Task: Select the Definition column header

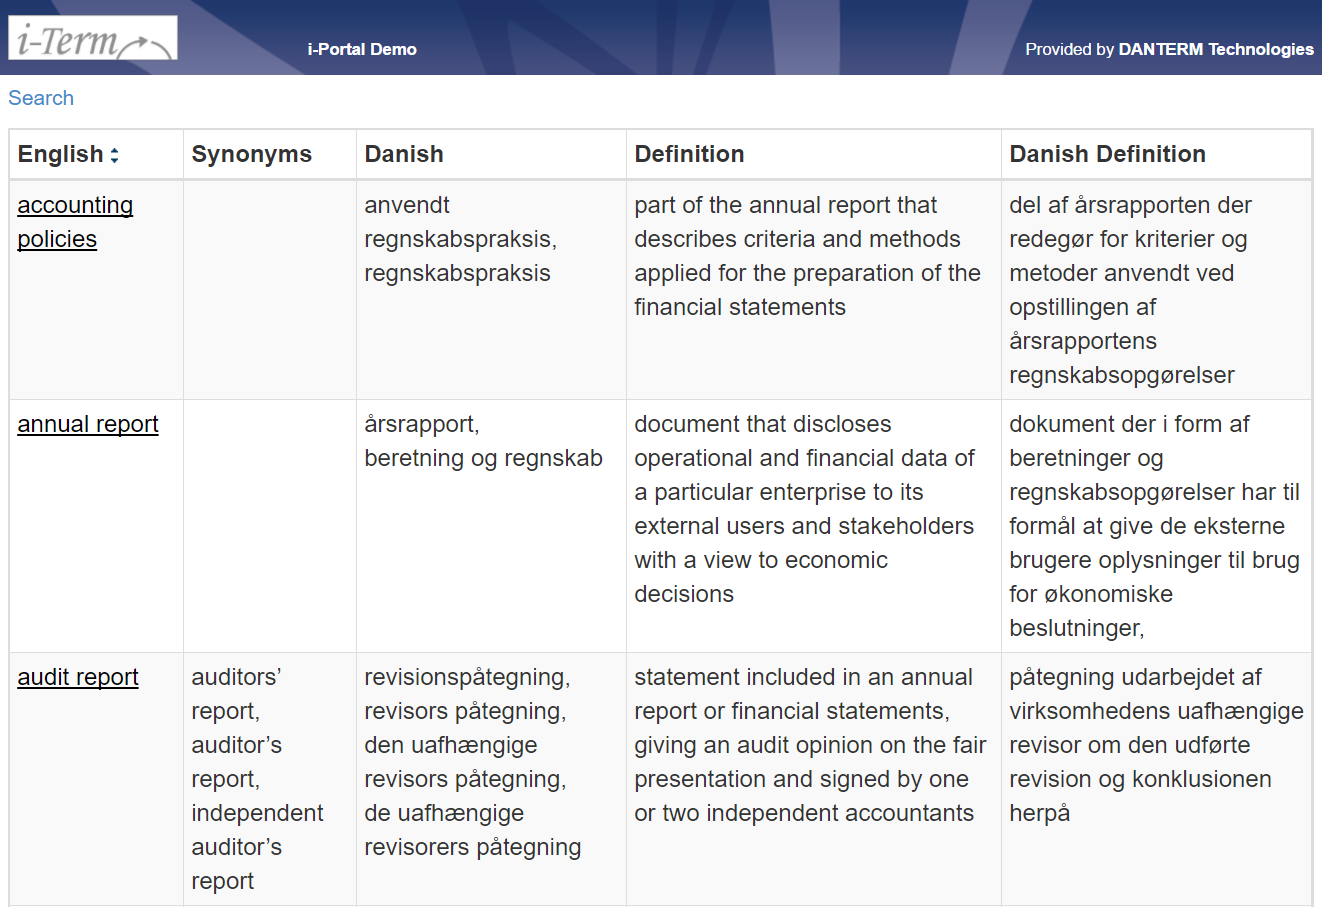Action: pyautogui.click(x=814, y=154)
